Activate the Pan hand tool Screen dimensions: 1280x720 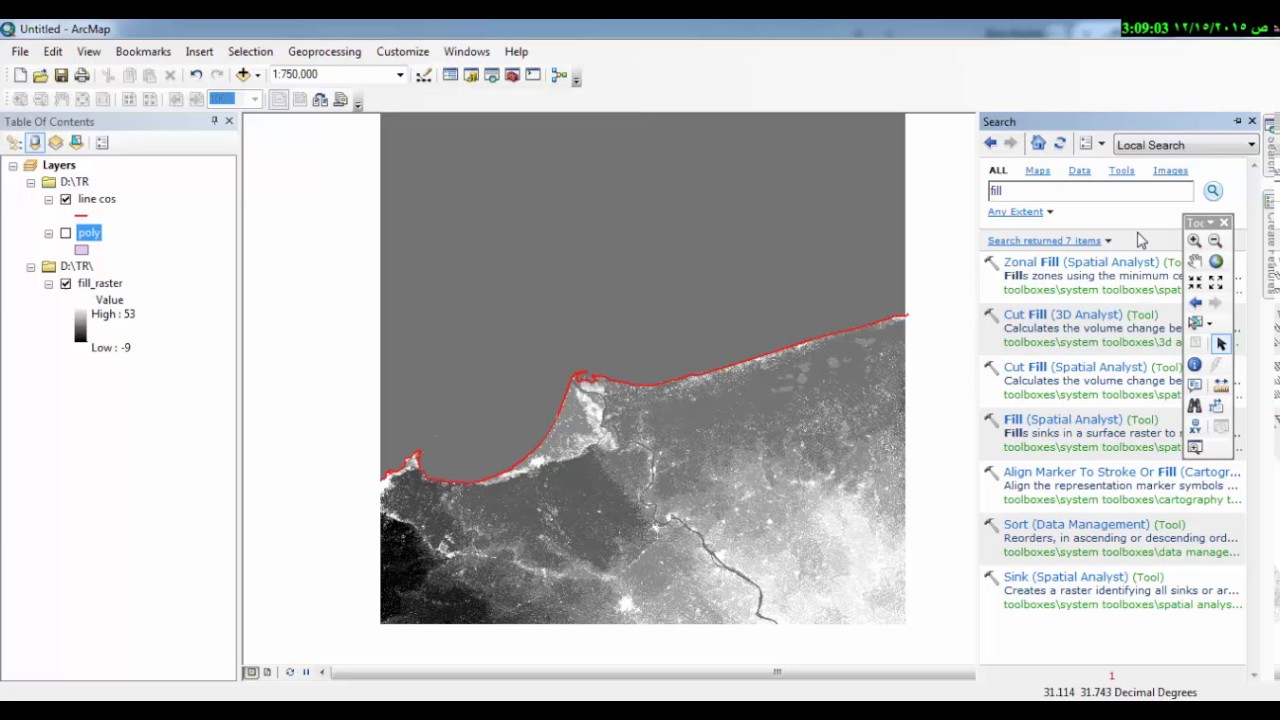click(1194, 262)
